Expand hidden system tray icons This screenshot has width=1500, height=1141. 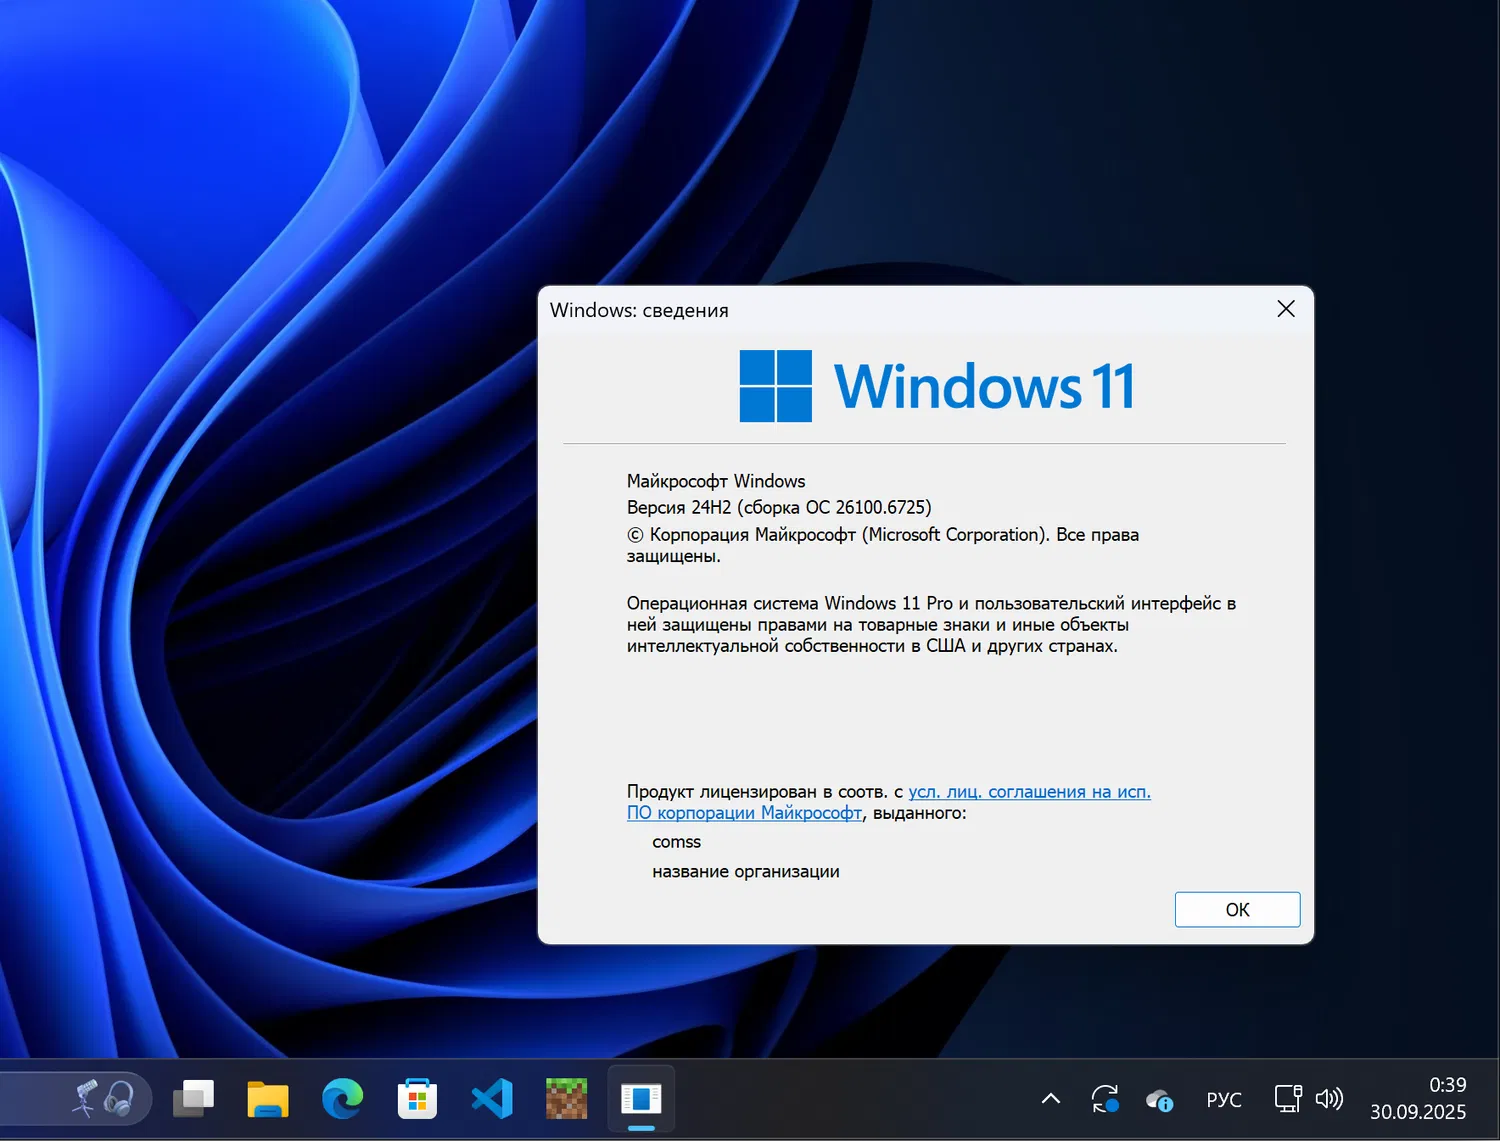pyautogui.click(x=1050, y=1098)
